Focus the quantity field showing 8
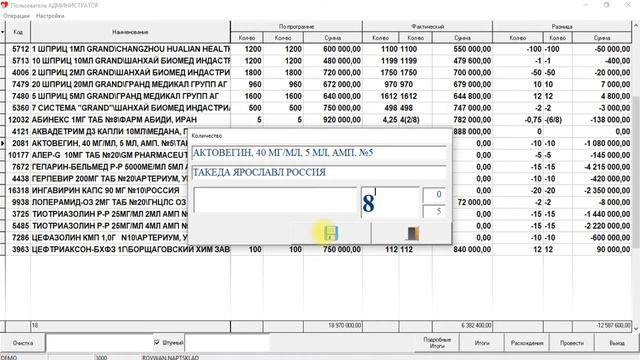The image size is (640, 360). [390, 202]
